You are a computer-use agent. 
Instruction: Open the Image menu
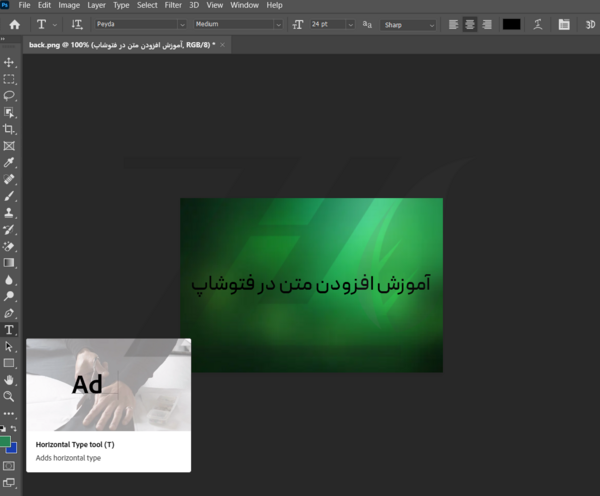point(69,5)
